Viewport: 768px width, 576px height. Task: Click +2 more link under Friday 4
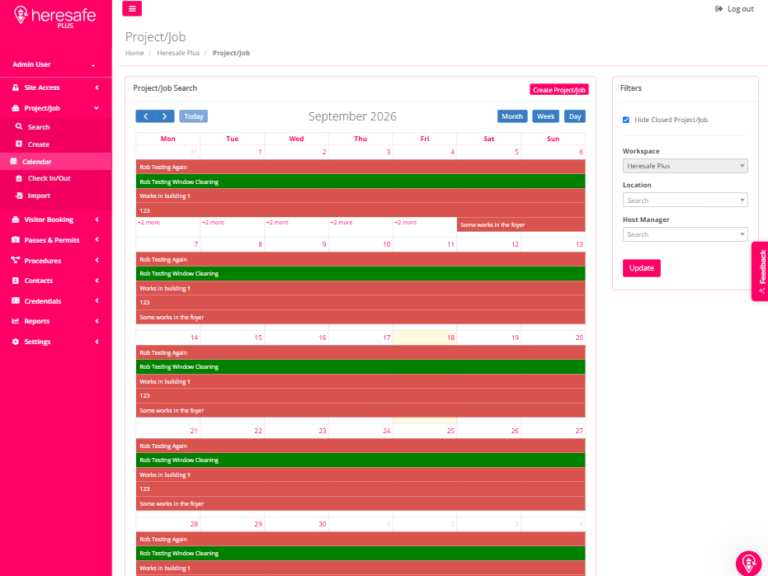[406, 222]
